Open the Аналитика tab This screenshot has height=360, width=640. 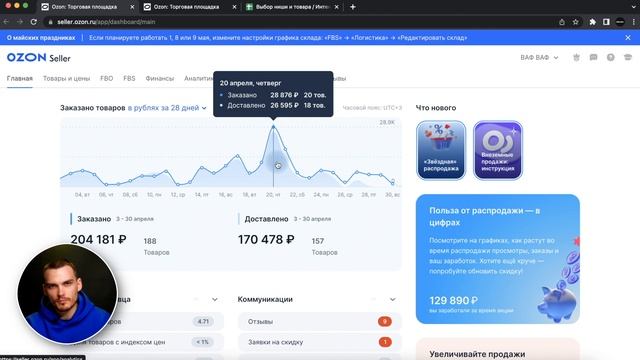click(x=198, y=78)
